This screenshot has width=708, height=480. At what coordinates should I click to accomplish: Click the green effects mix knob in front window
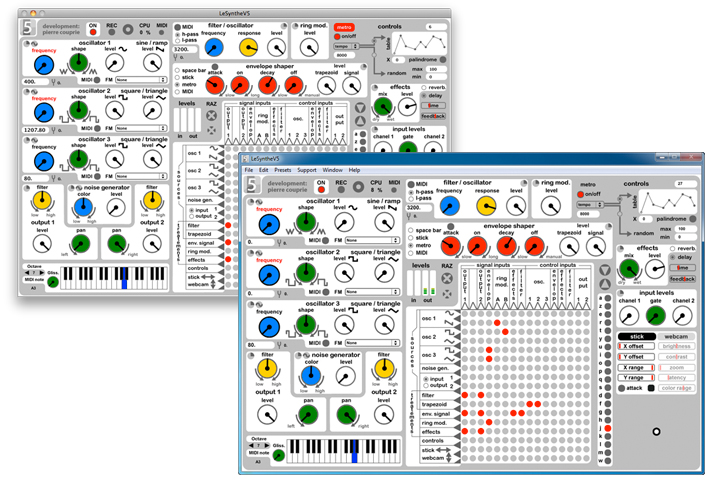pyautogui.click(x=629, y=269)
